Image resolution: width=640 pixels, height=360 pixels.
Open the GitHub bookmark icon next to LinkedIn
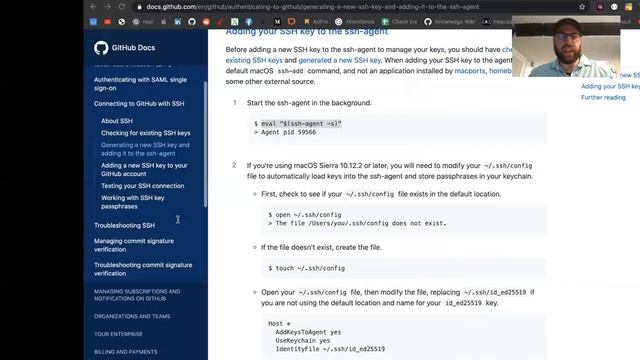tap(192, 22)
